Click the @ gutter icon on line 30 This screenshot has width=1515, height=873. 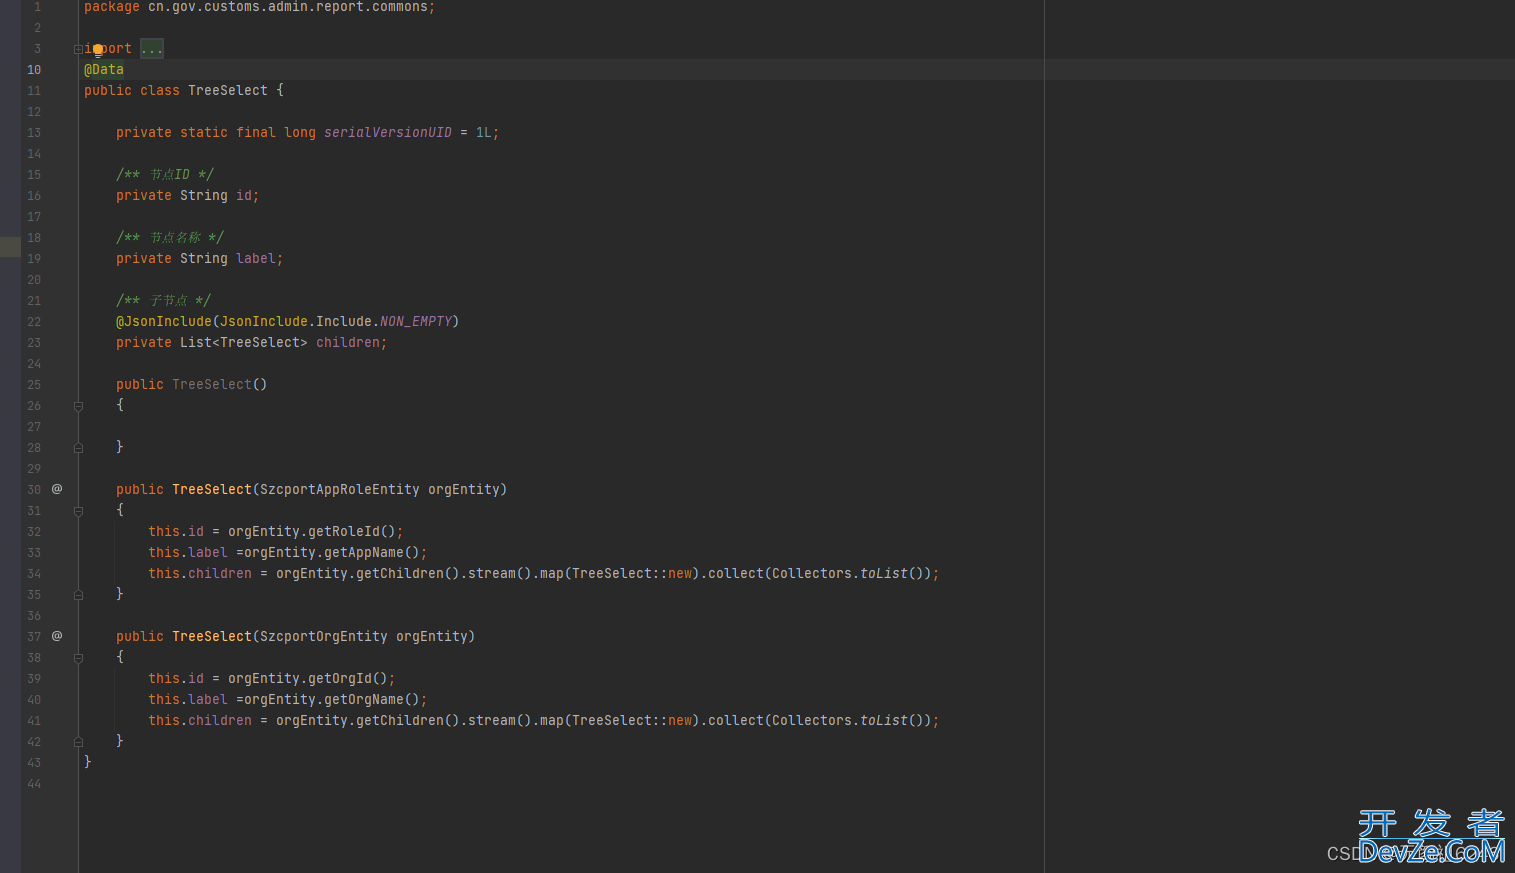(x=57, y=489)
